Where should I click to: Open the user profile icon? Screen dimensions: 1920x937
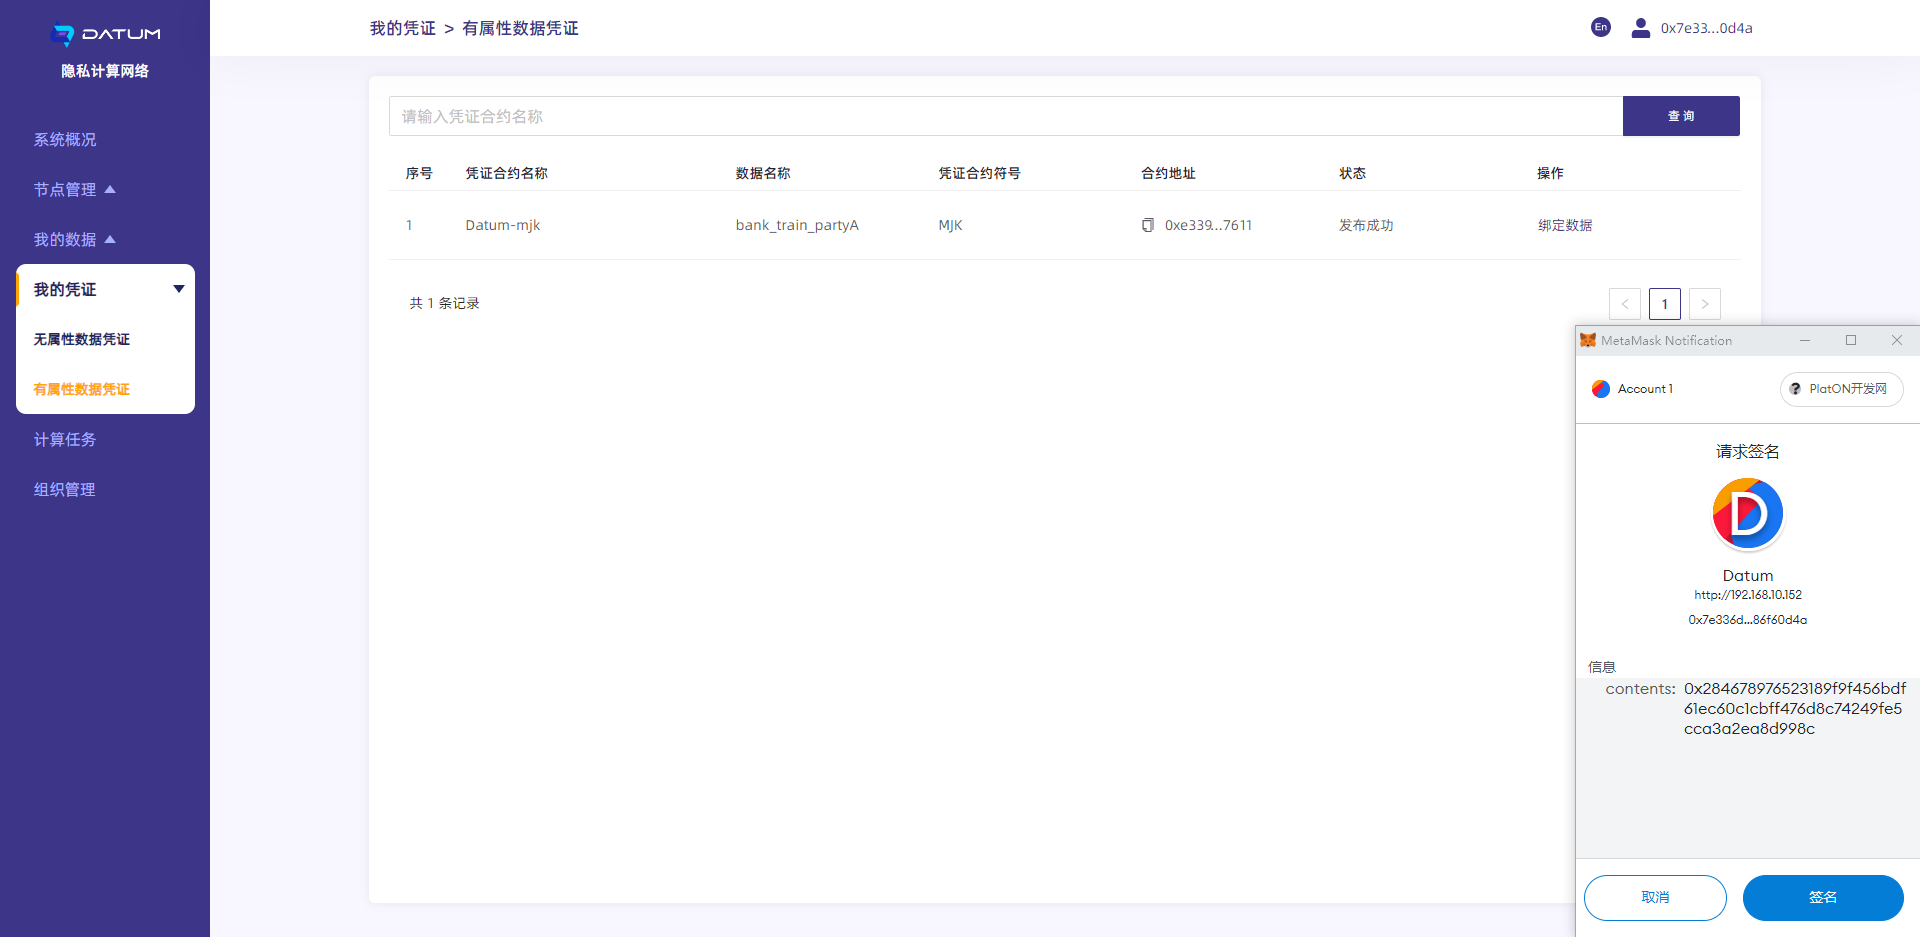click(1641, 28)
